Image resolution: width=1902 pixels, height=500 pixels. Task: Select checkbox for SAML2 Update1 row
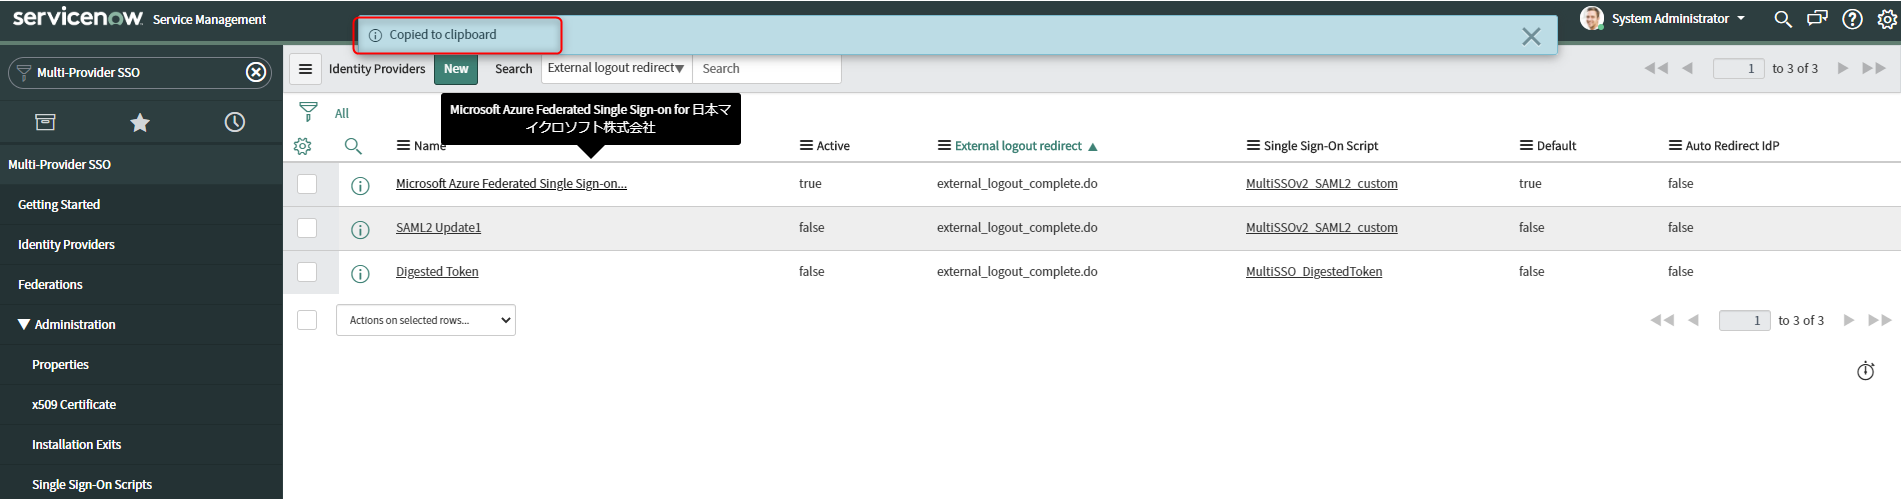(x=307, y=228)
